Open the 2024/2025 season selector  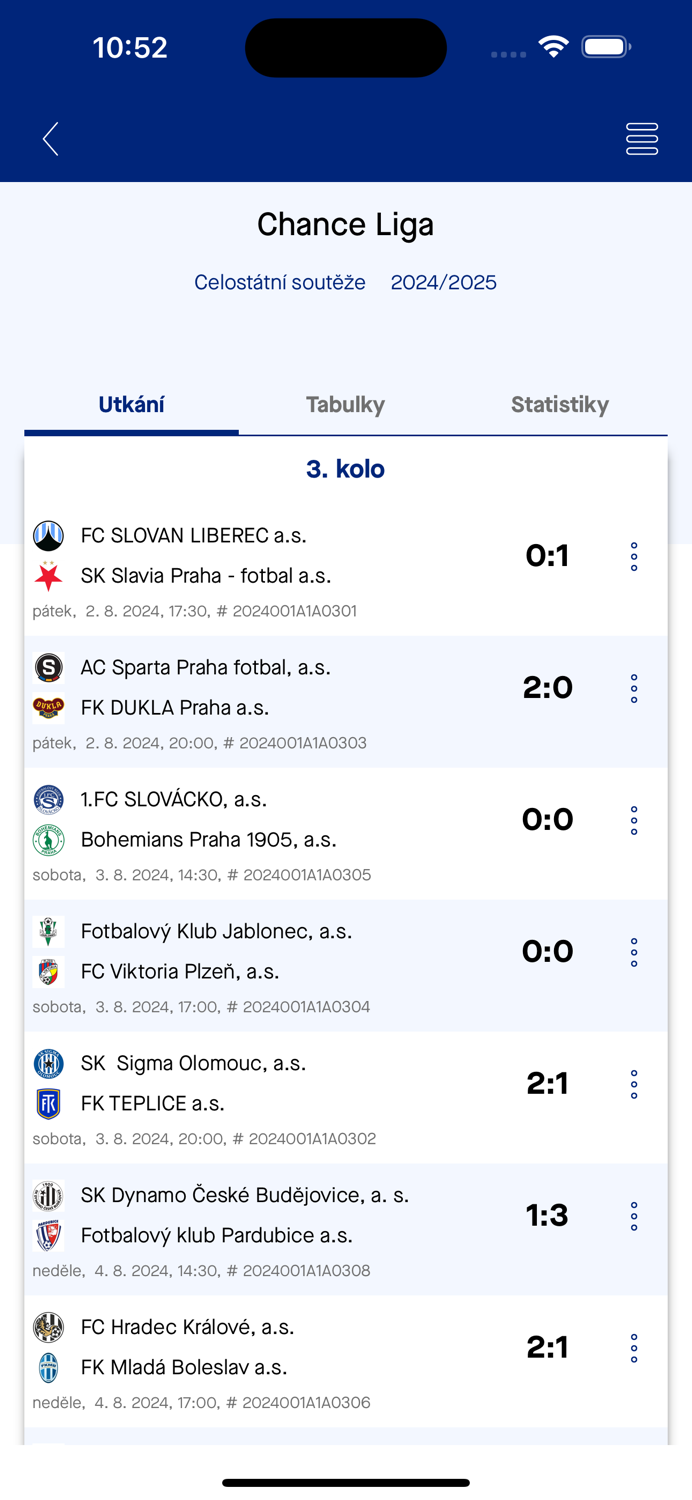444,282
